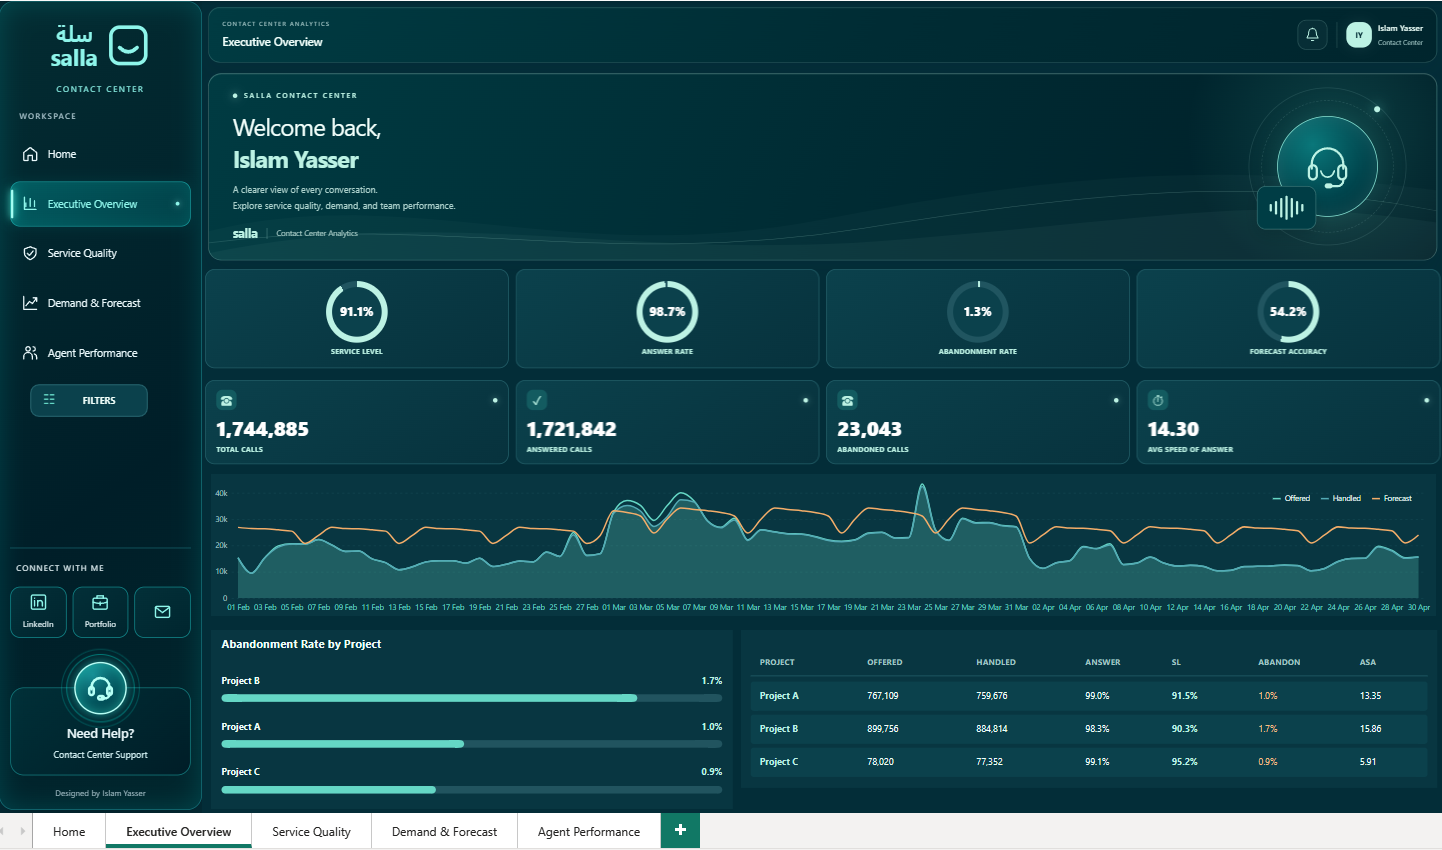Add a new sheet with plus button
The width and height of the screenshot is (1442, 850).
click(x=680, y=830)
